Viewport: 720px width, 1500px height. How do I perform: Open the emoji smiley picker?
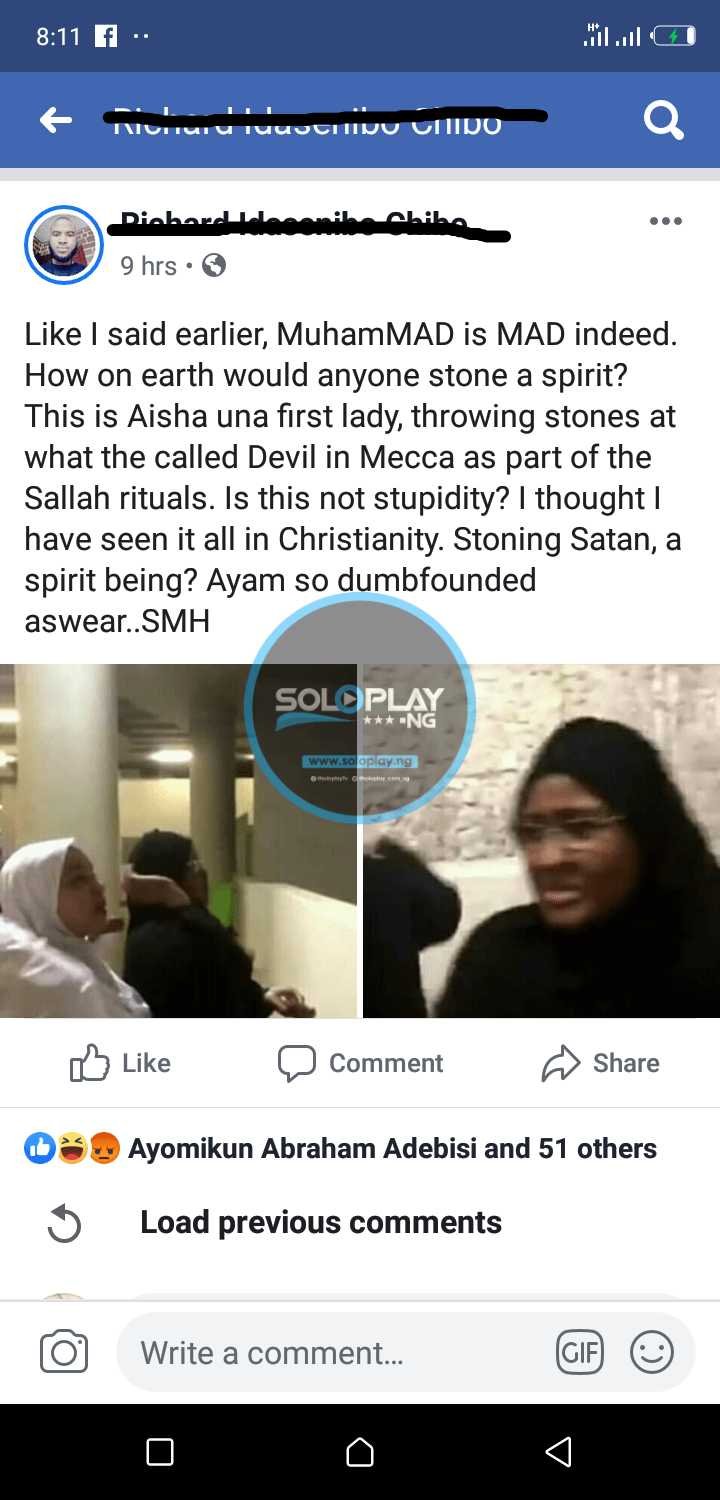(651, 1354)
